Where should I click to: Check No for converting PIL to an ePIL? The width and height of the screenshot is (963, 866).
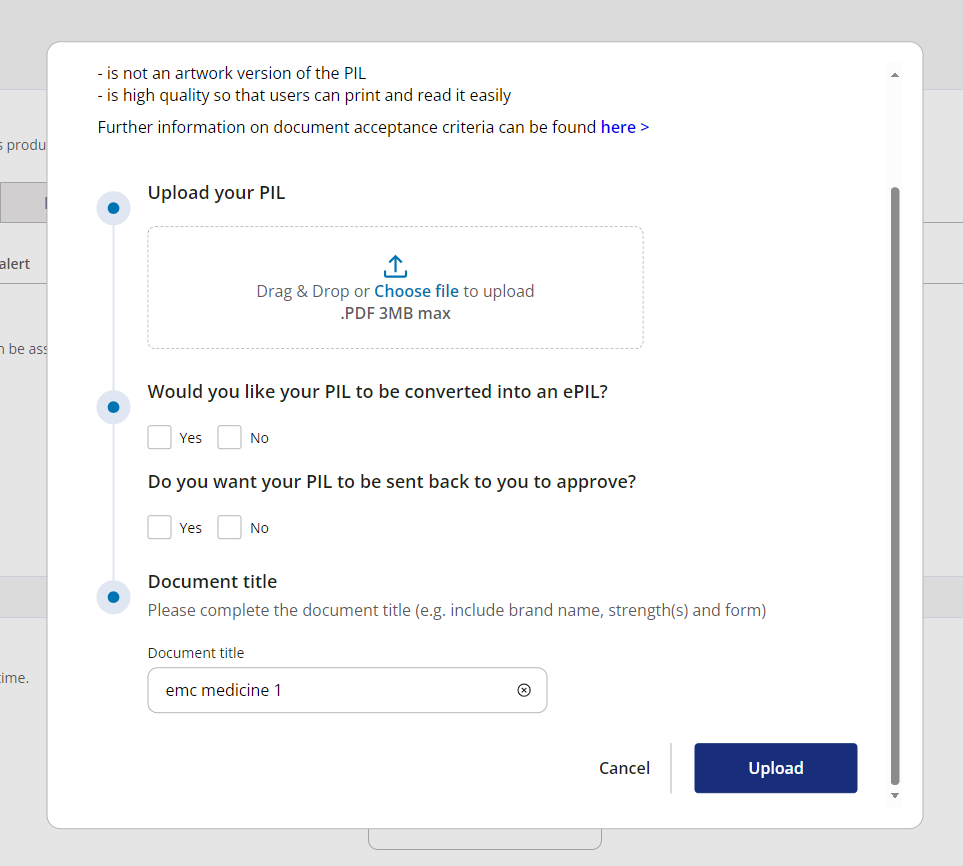pyautogui.click(x=229, y=437)
